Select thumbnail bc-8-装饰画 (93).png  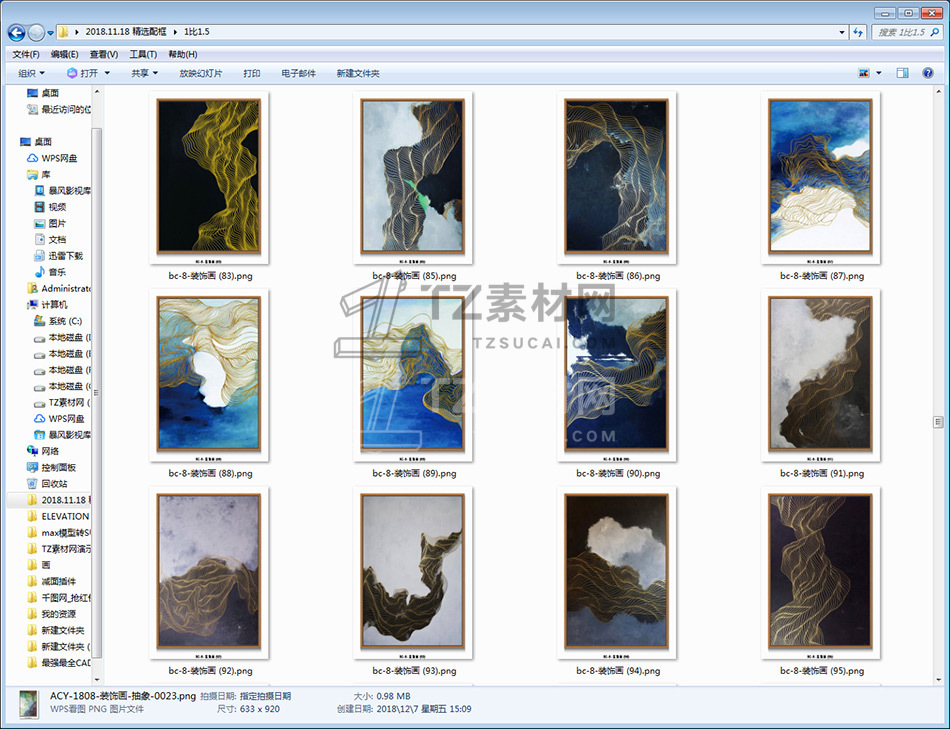point(413,571)
